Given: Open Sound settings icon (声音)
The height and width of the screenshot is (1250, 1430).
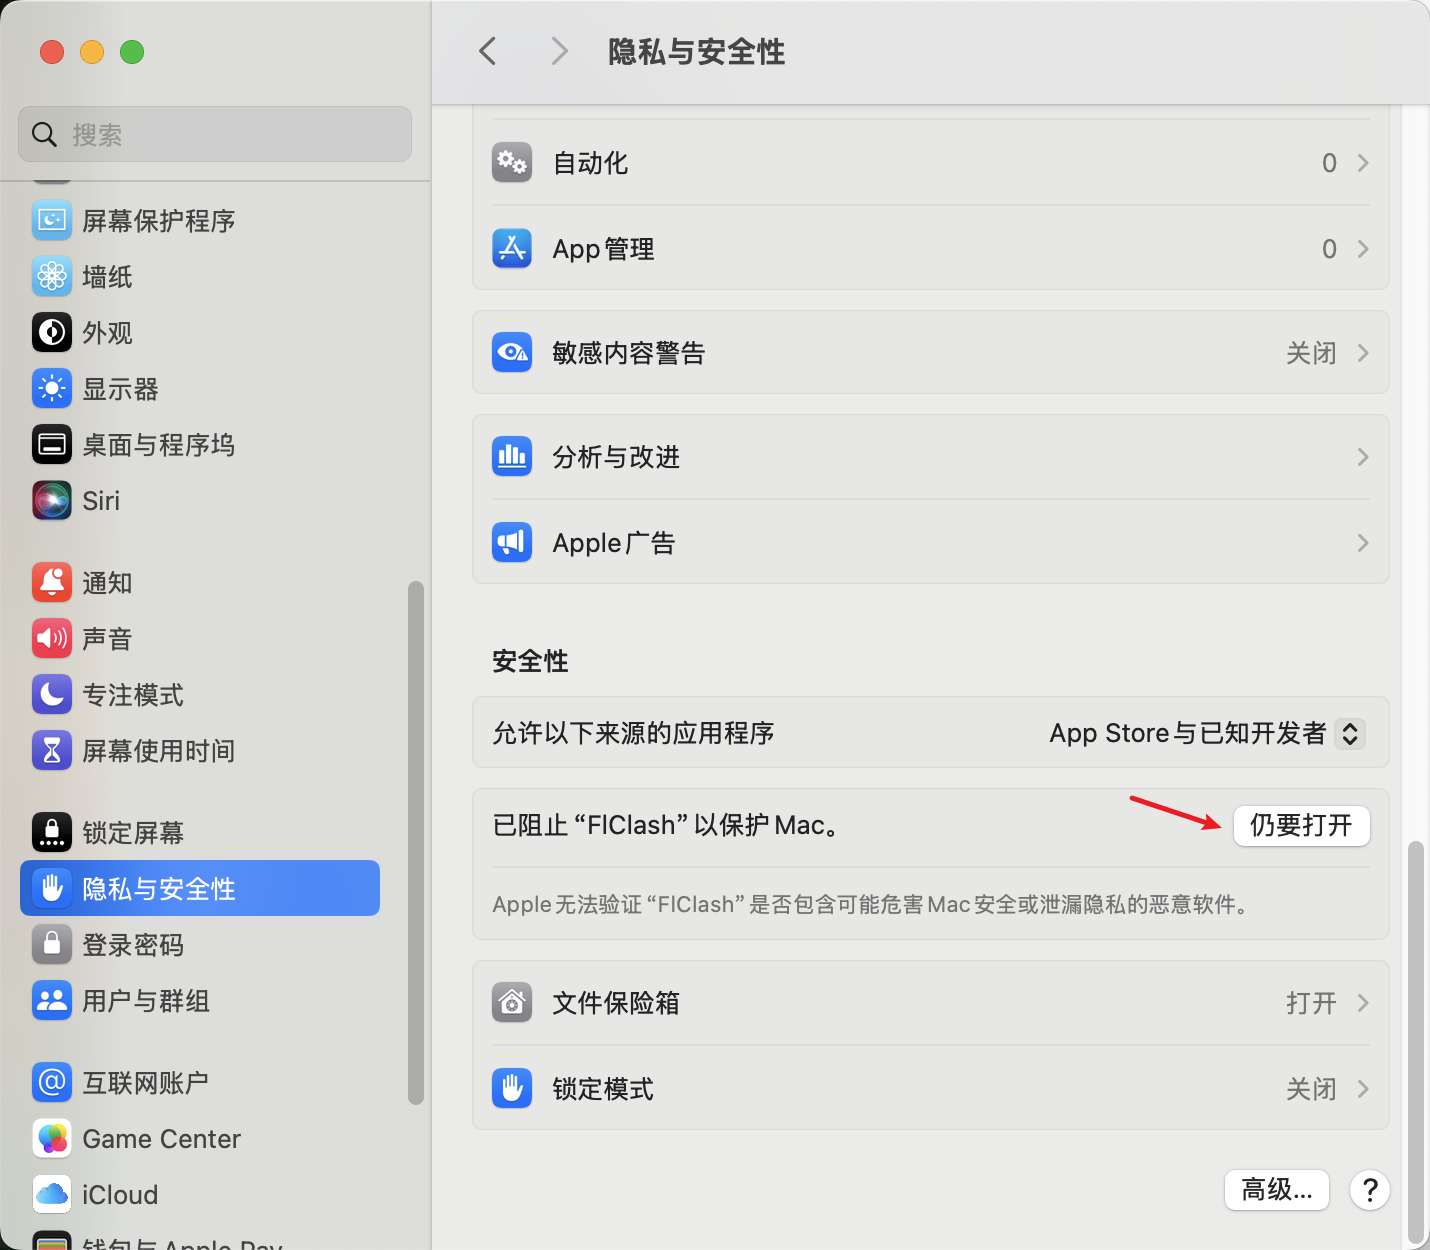Looking at the screenshot, I should tap(52, 639).
